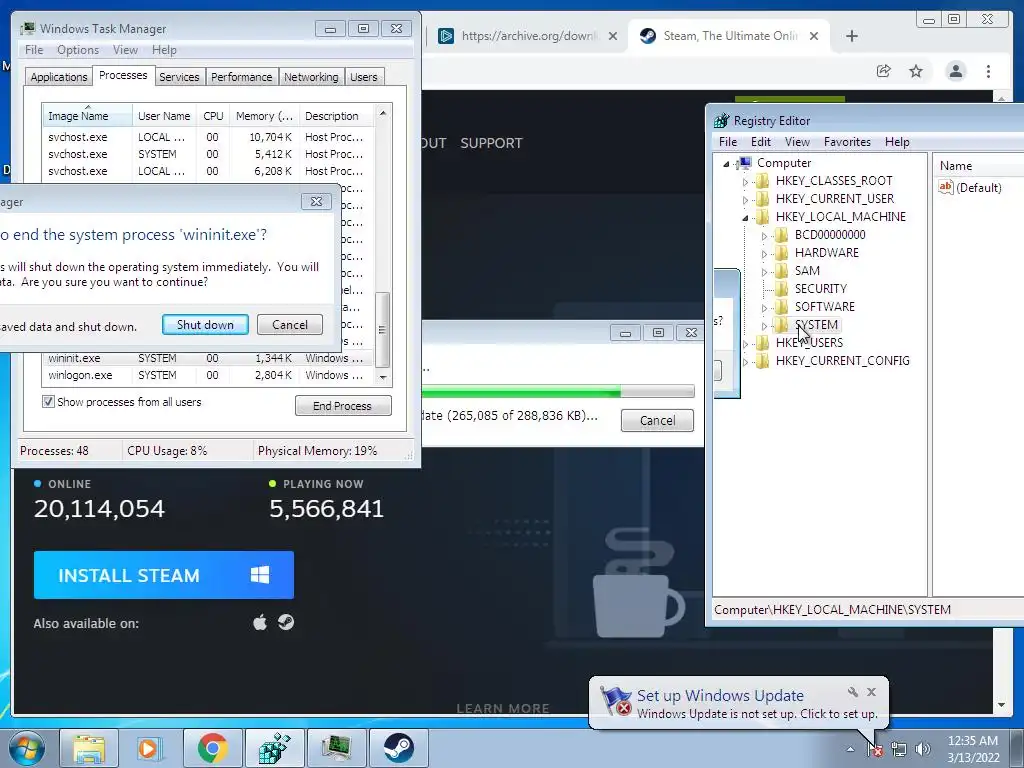Expand the SOFTWARE key

point(764,308)
